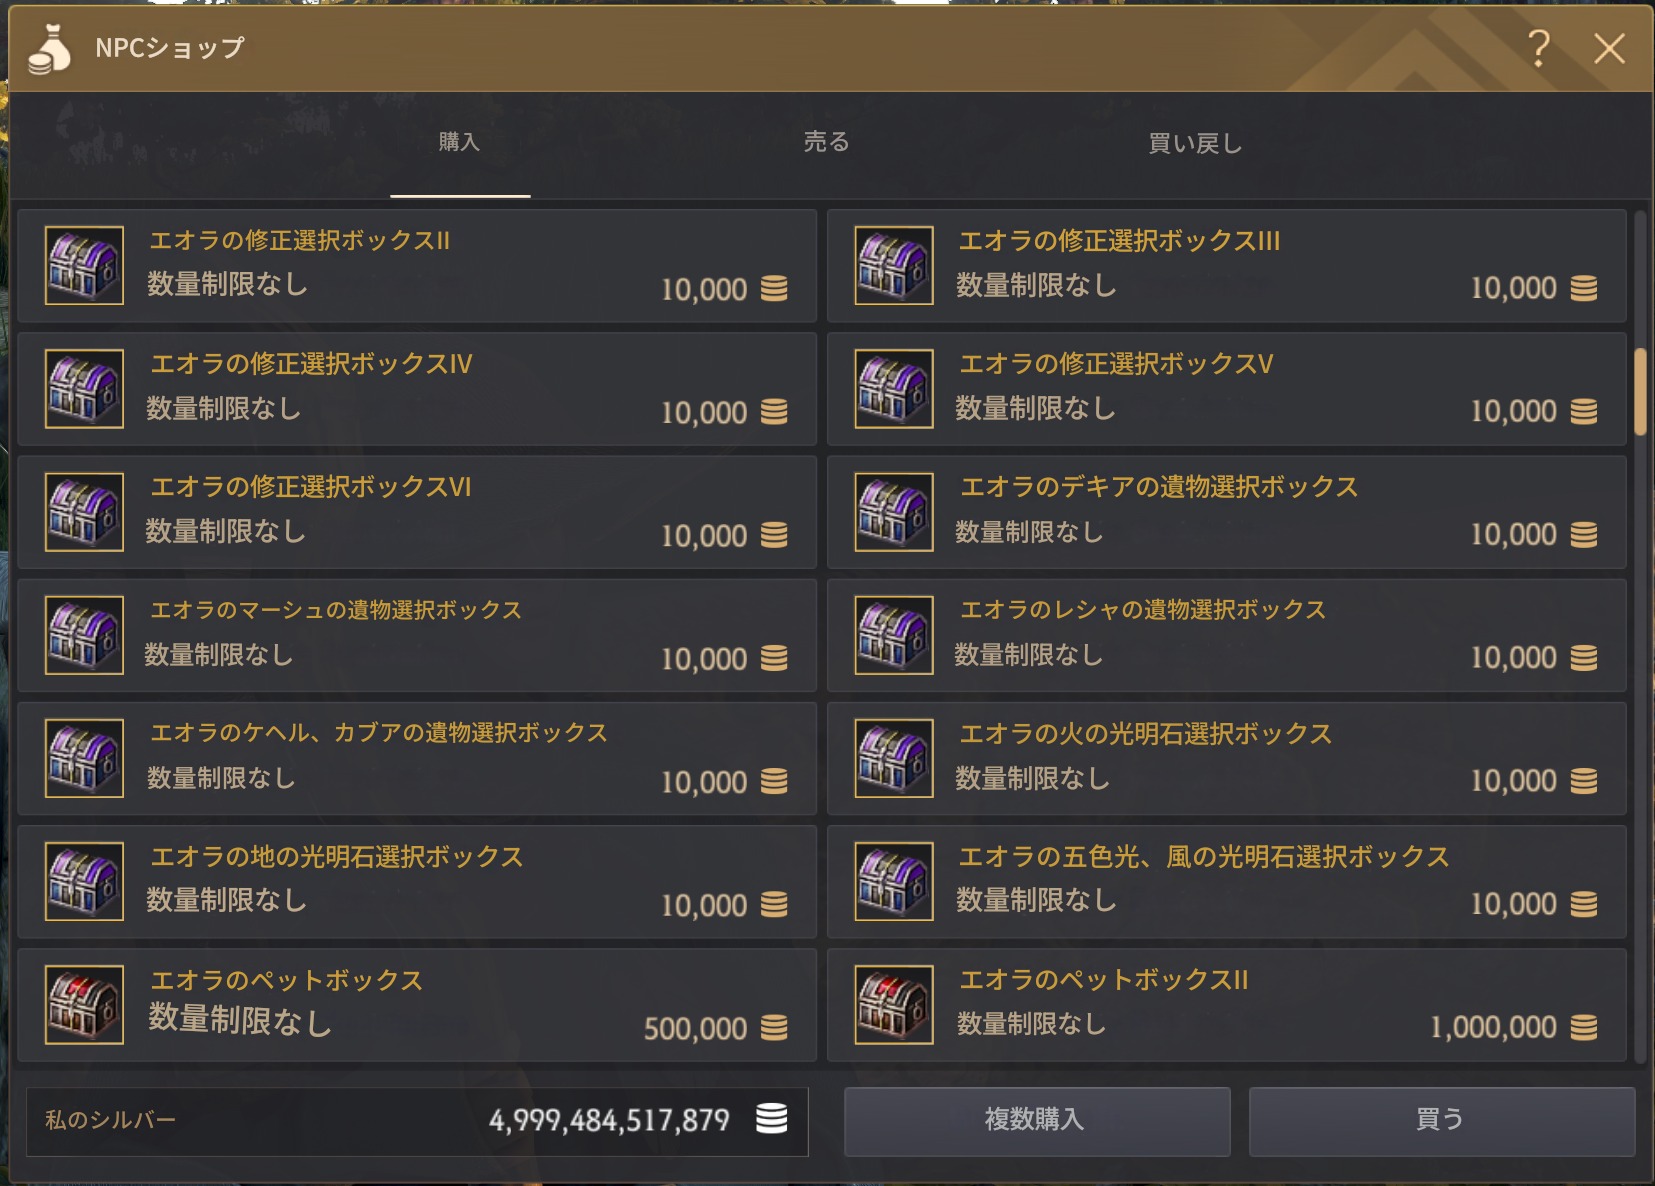
Task: Switch to the 売る tab
Action: [827, 142]
